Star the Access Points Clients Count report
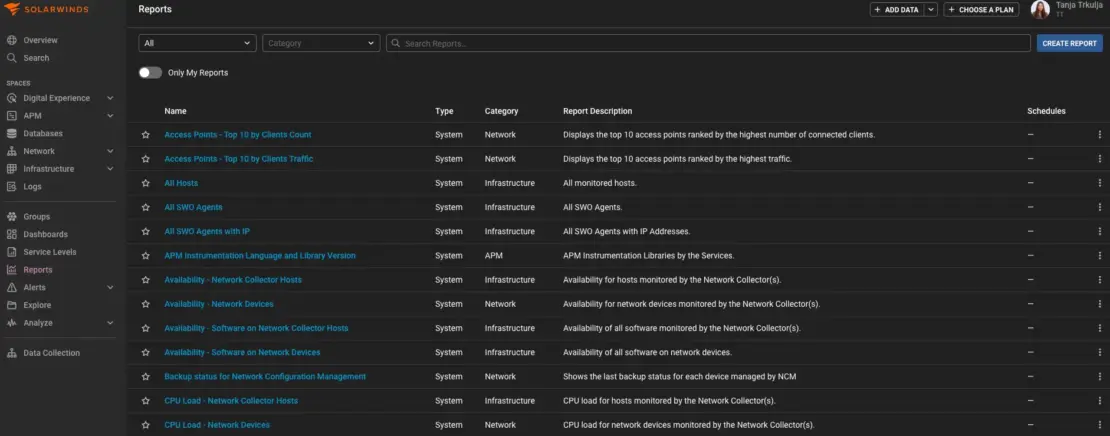The image size is (1110, 436). pyautogui.click(x=146, y=134)
